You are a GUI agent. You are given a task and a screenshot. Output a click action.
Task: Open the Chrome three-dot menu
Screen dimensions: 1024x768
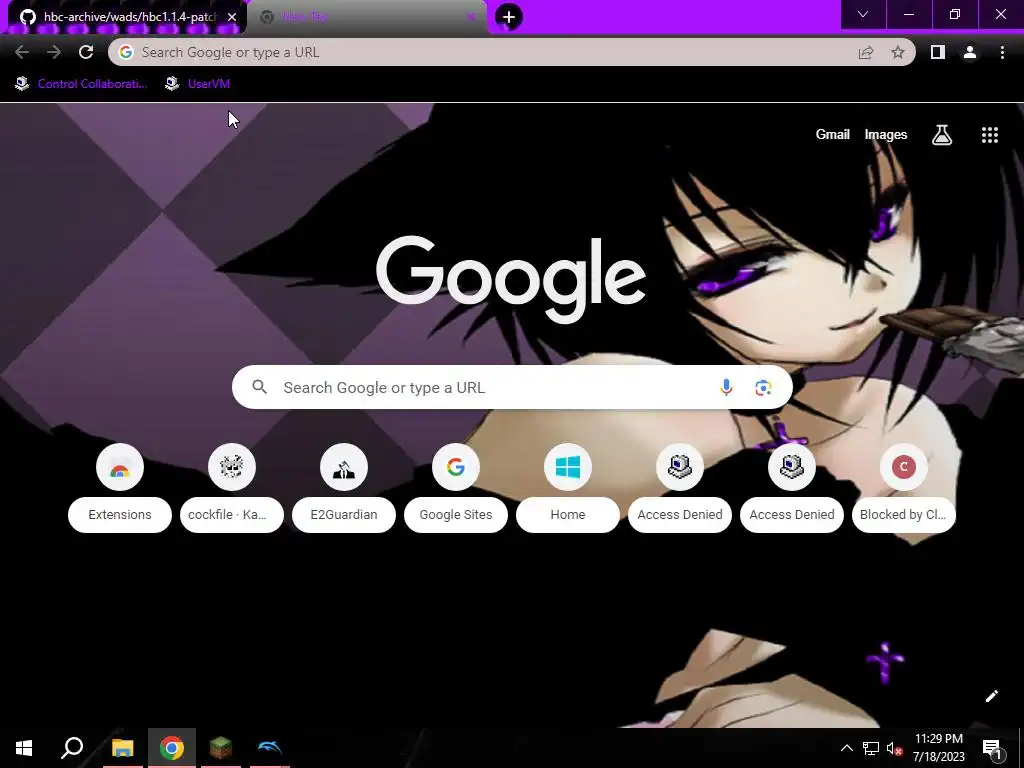1002,52
